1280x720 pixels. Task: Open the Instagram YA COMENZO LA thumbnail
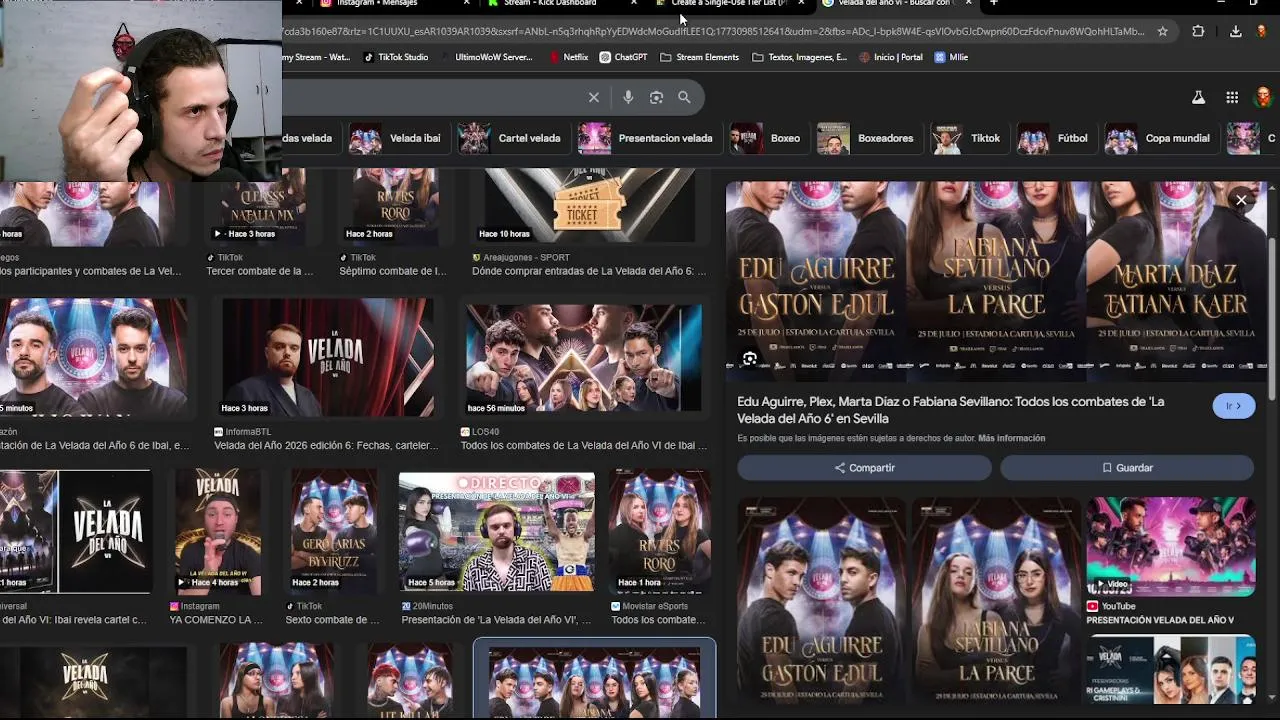click(217, 531)
